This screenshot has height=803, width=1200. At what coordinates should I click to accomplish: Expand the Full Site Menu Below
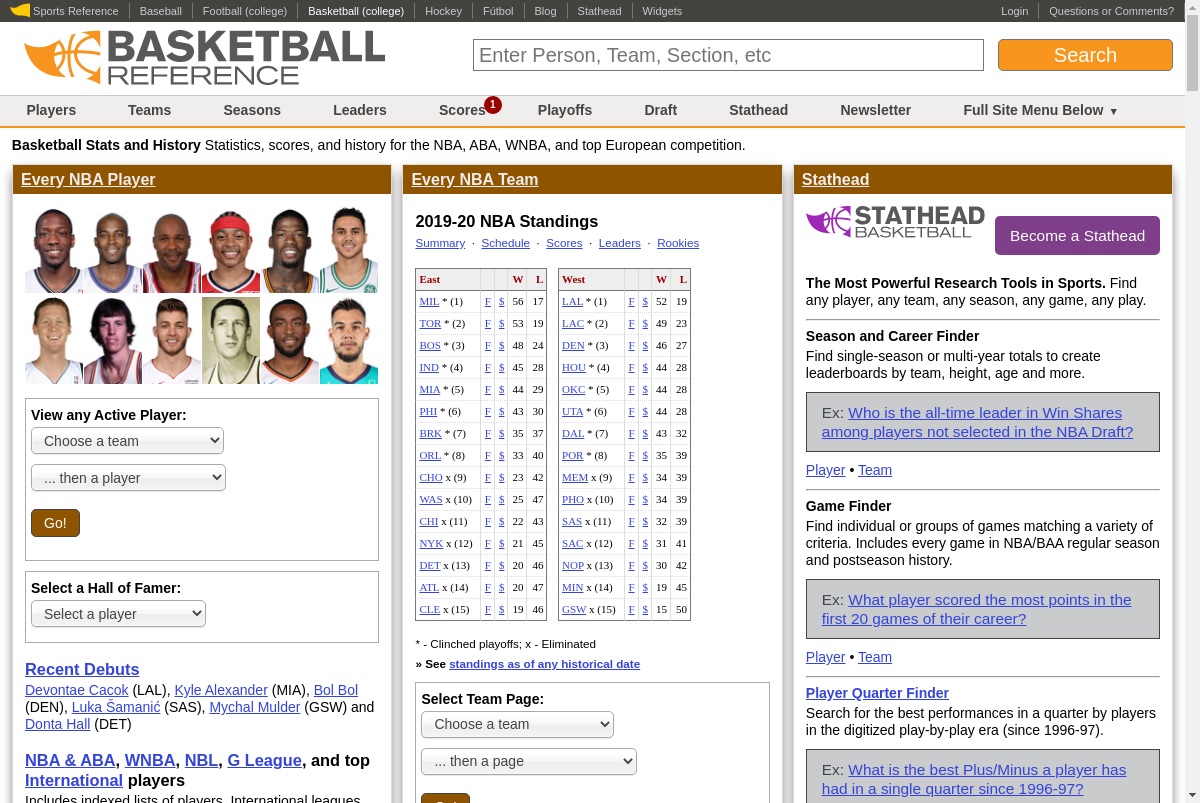click(x=1040, y=110)
